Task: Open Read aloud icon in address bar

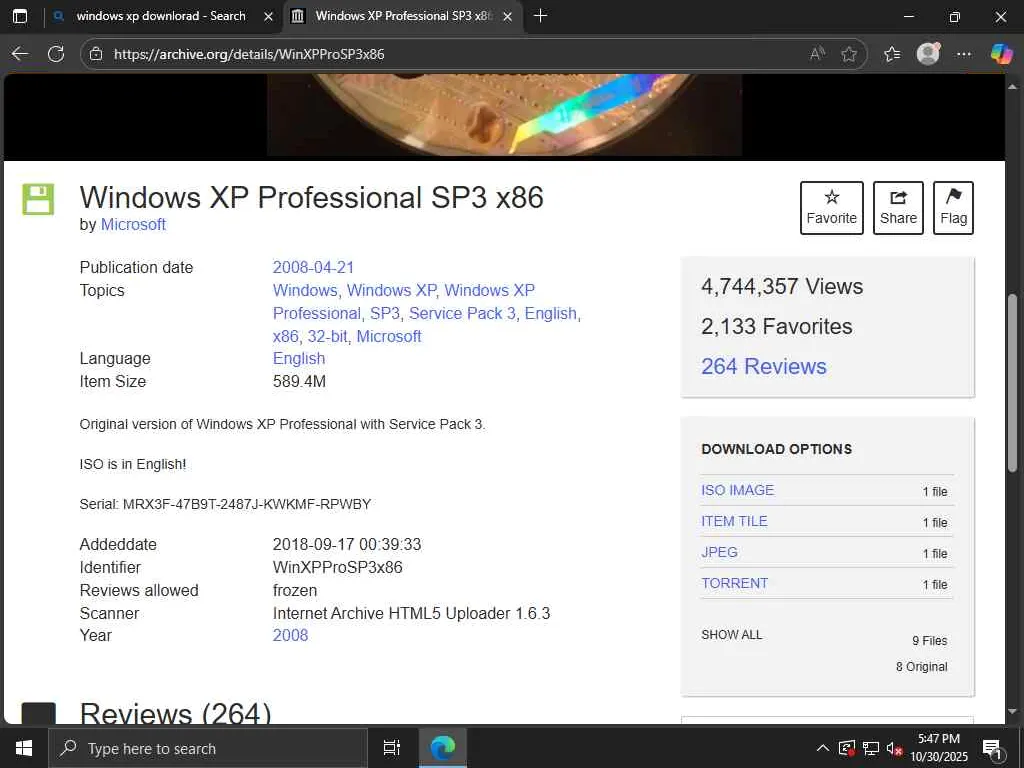Action: 817,54
